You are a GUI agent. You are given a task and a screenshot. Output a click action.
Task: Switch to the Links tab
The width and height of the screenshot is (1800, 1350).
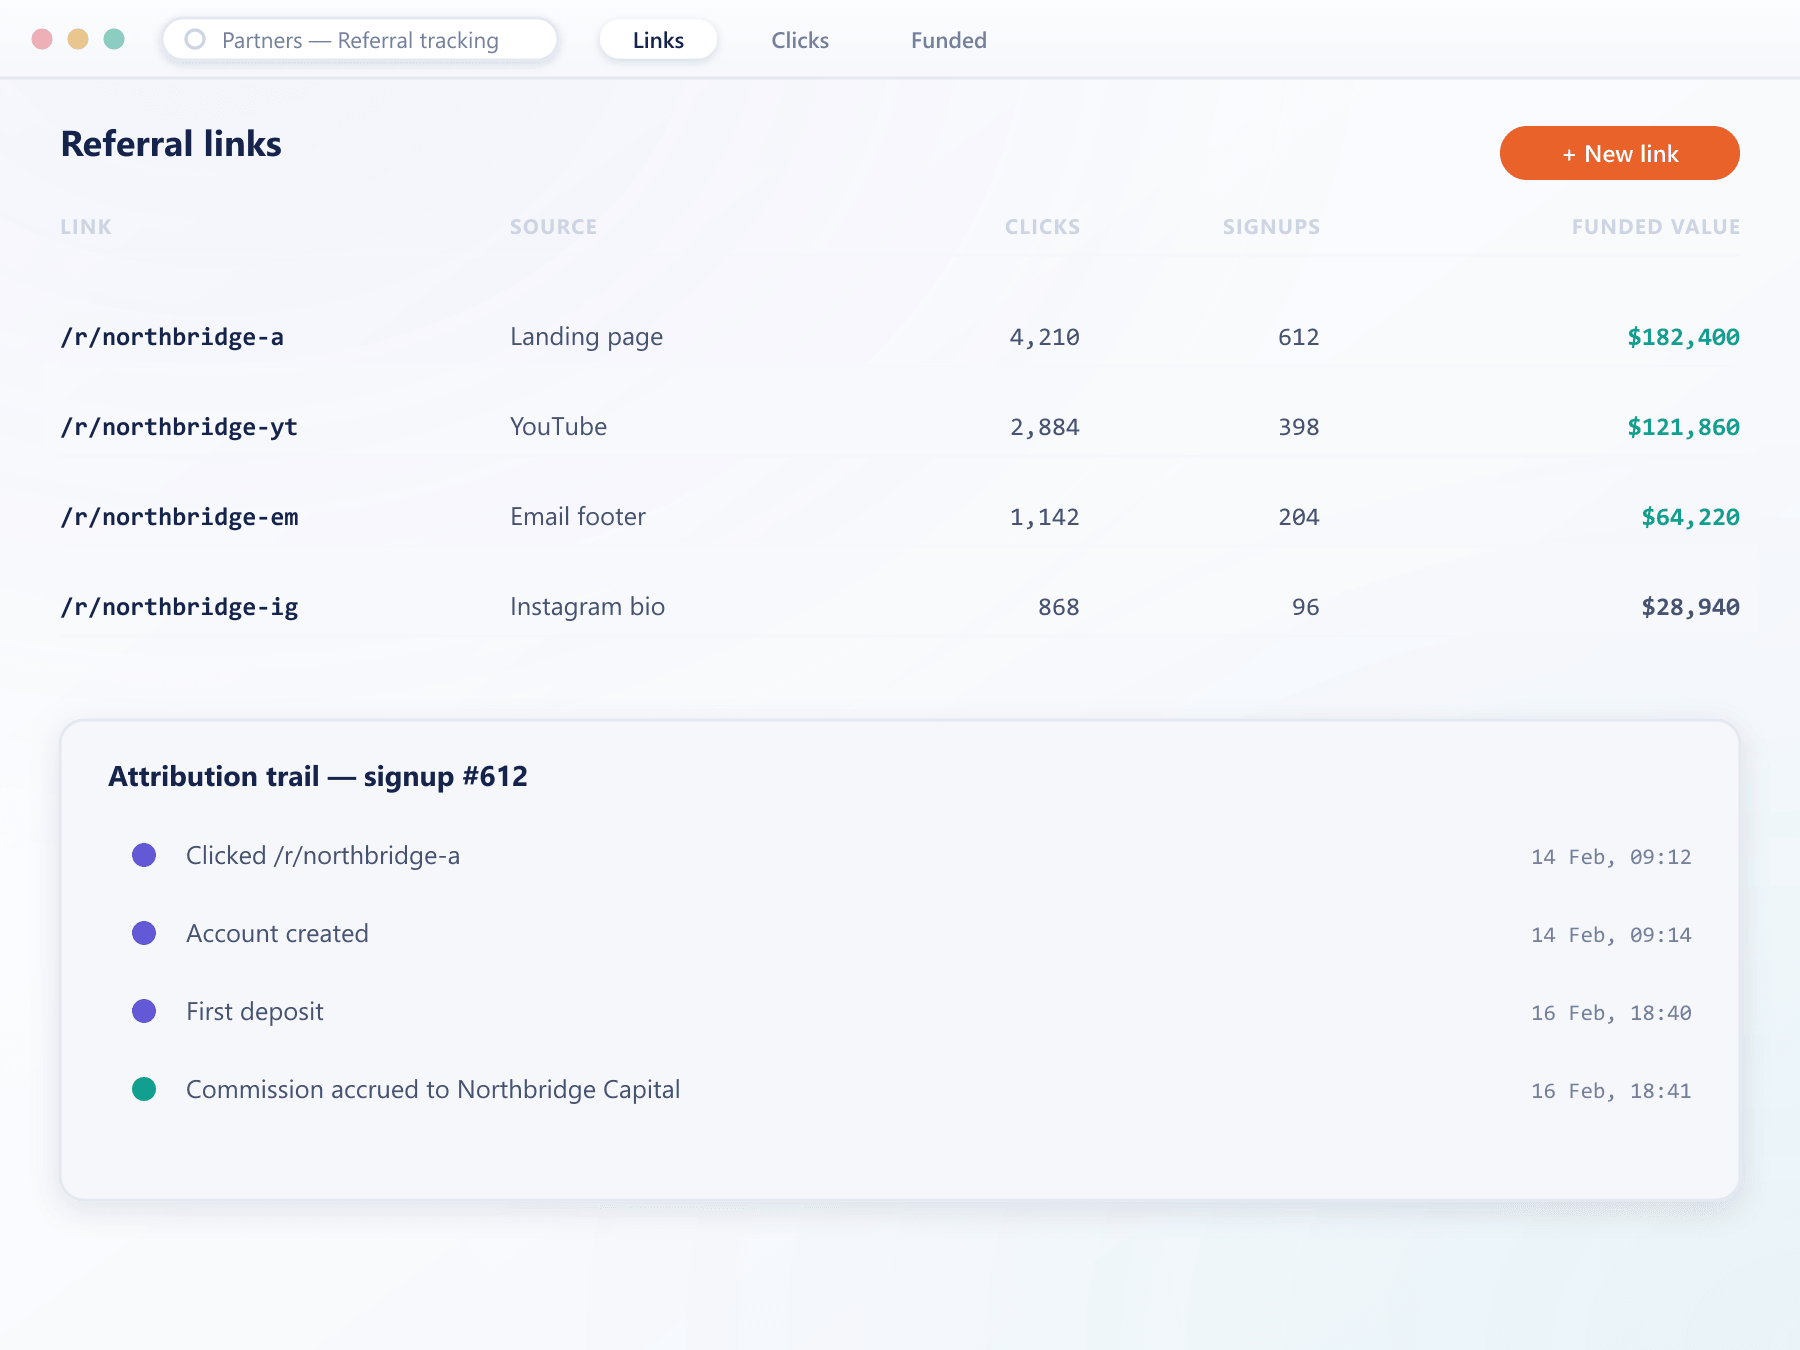point(658,40)
